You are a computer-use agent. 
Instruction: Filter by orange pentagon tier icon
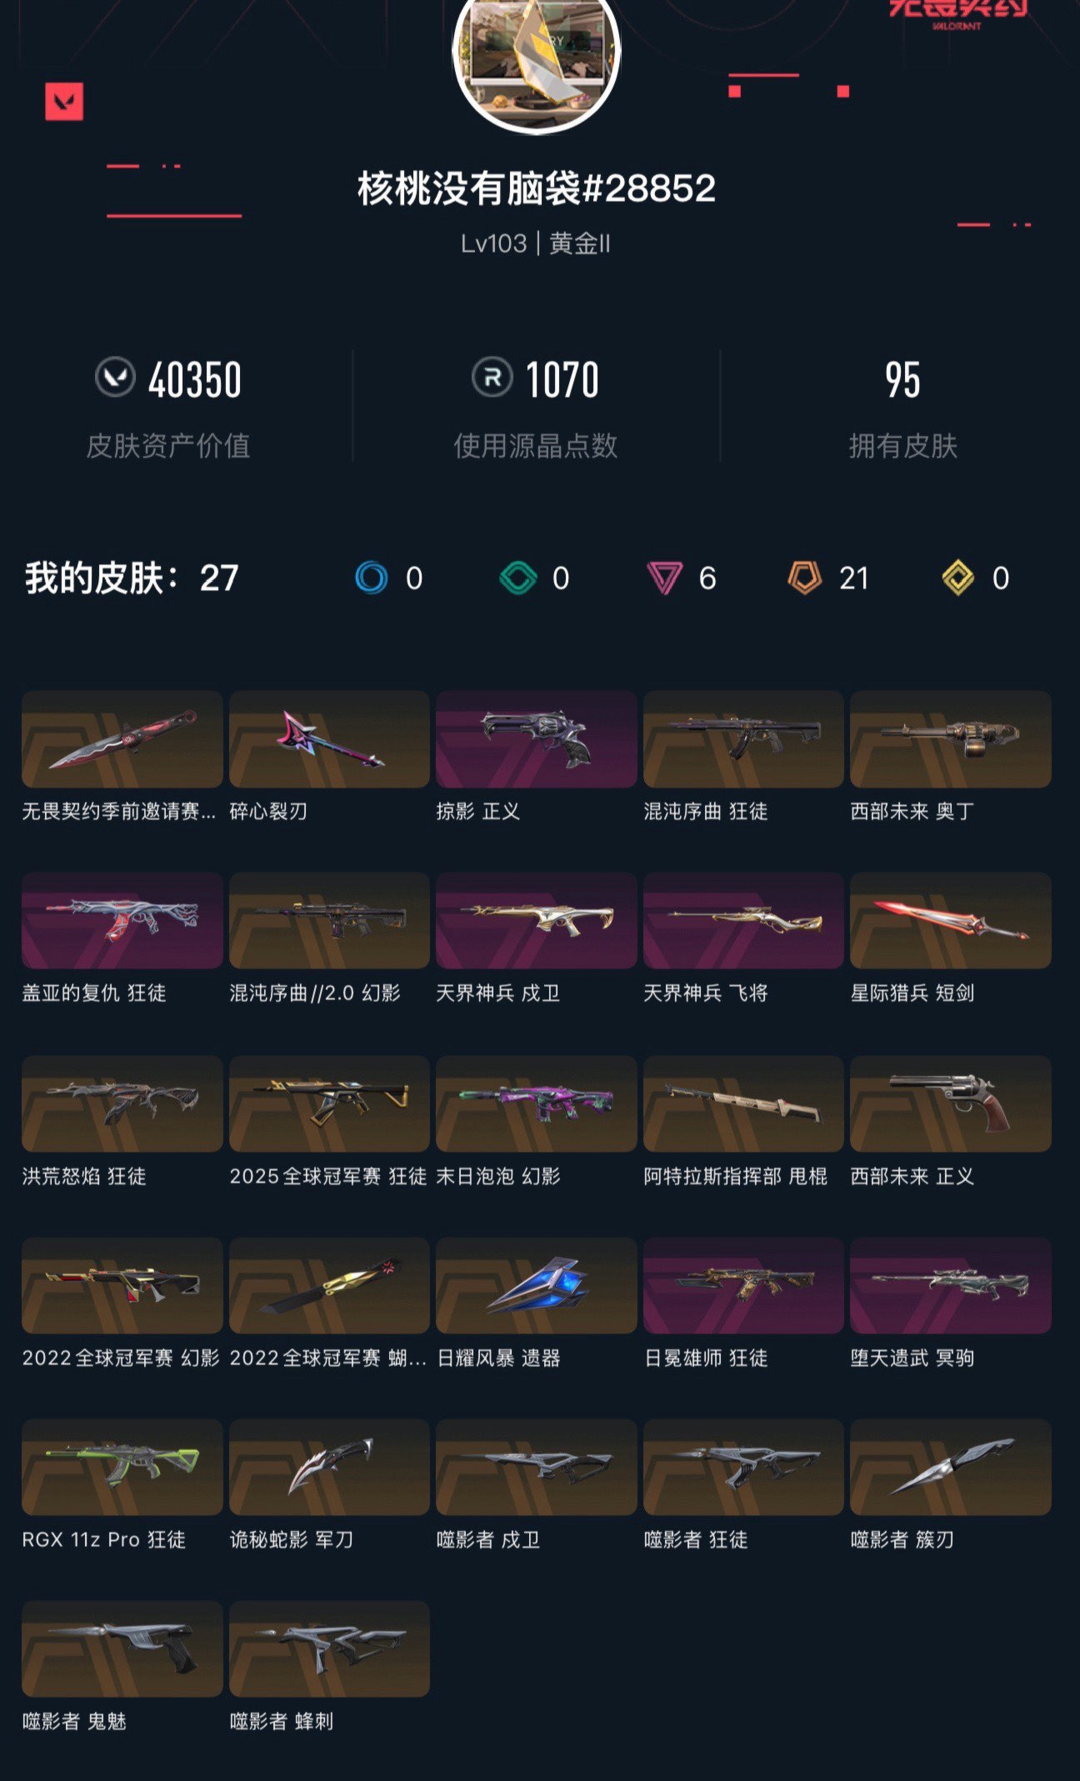click(x=805, y=578)
